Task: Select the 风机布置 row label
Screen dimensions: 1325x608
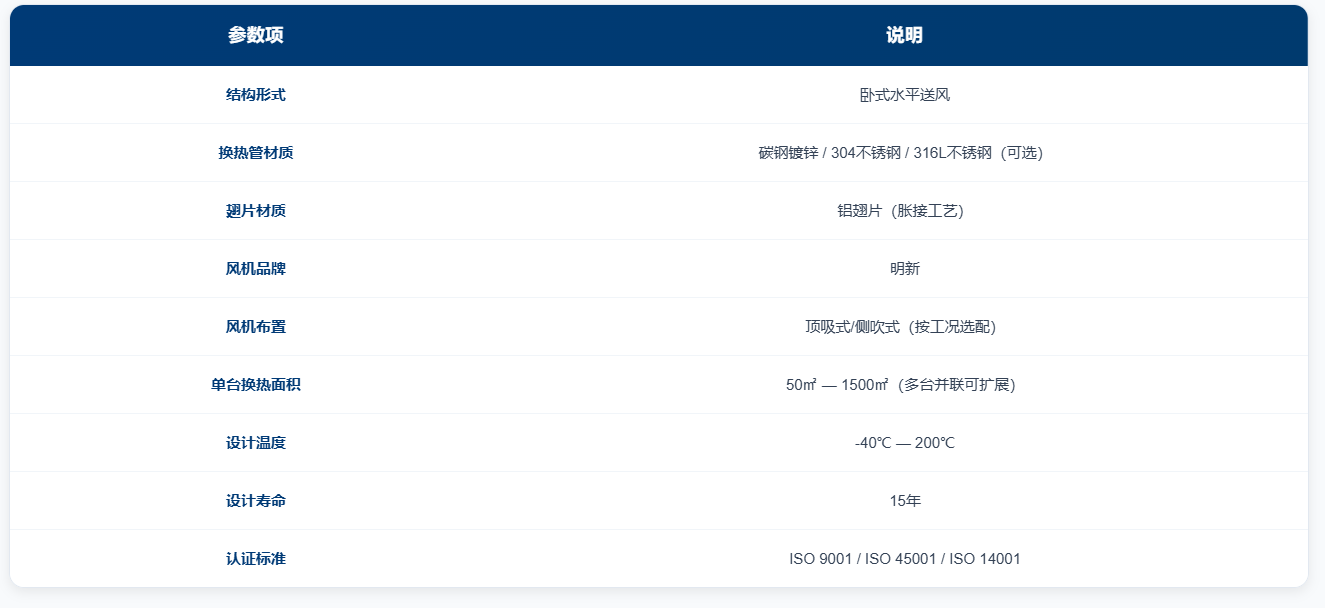Action: click(x=256, y=327)
